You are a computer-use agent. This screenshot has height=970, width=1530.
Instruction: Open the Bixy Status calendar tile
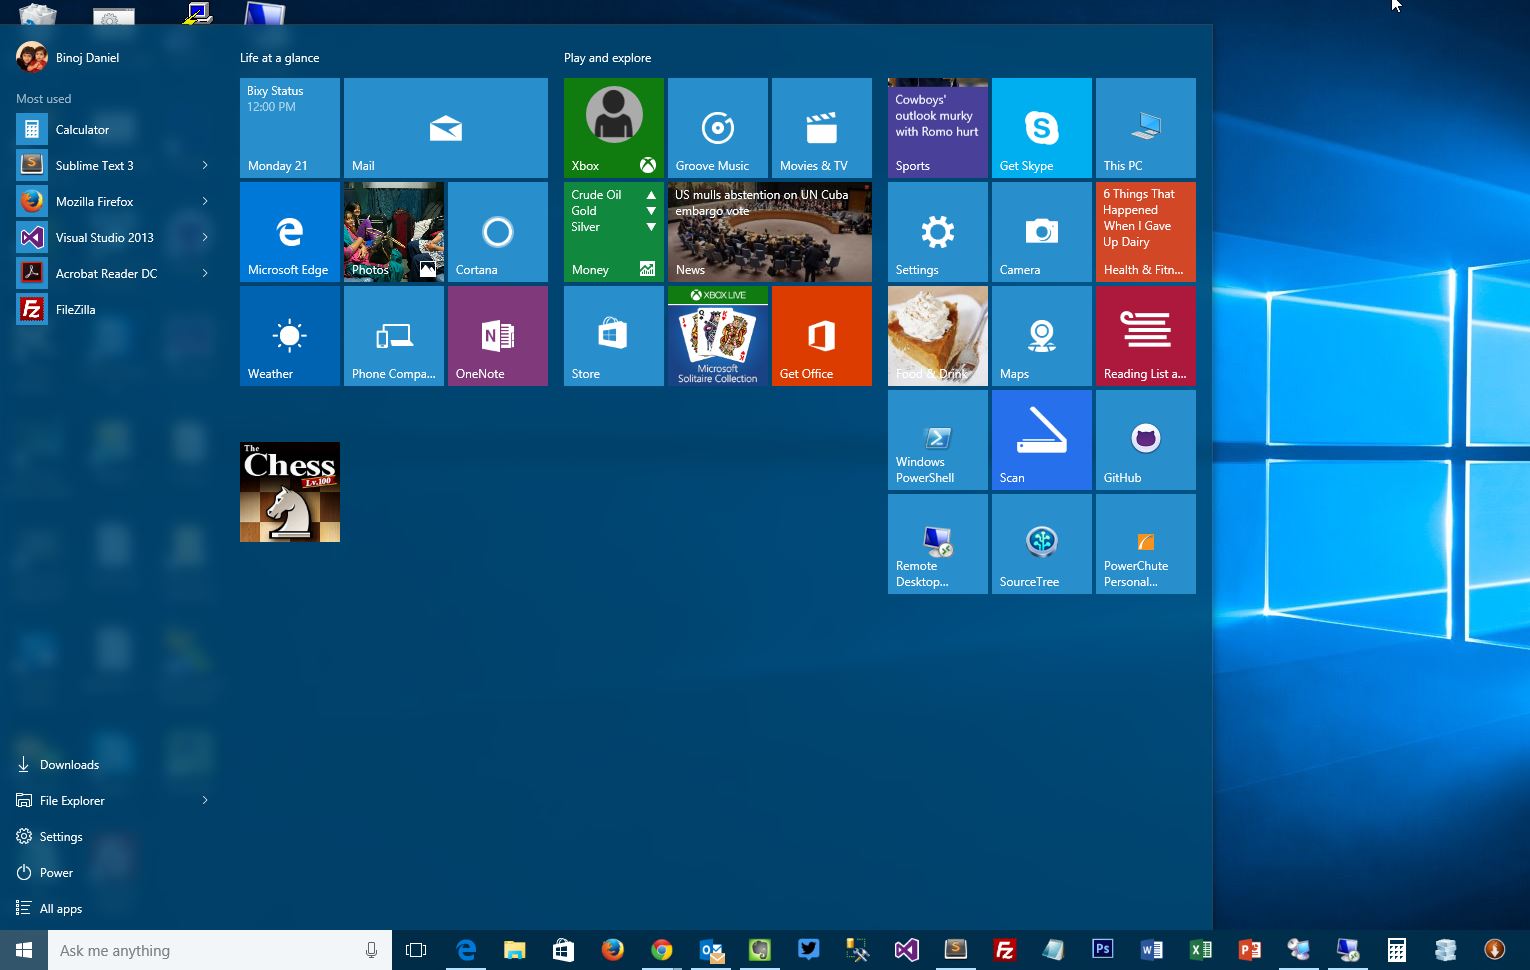point(290,128)
